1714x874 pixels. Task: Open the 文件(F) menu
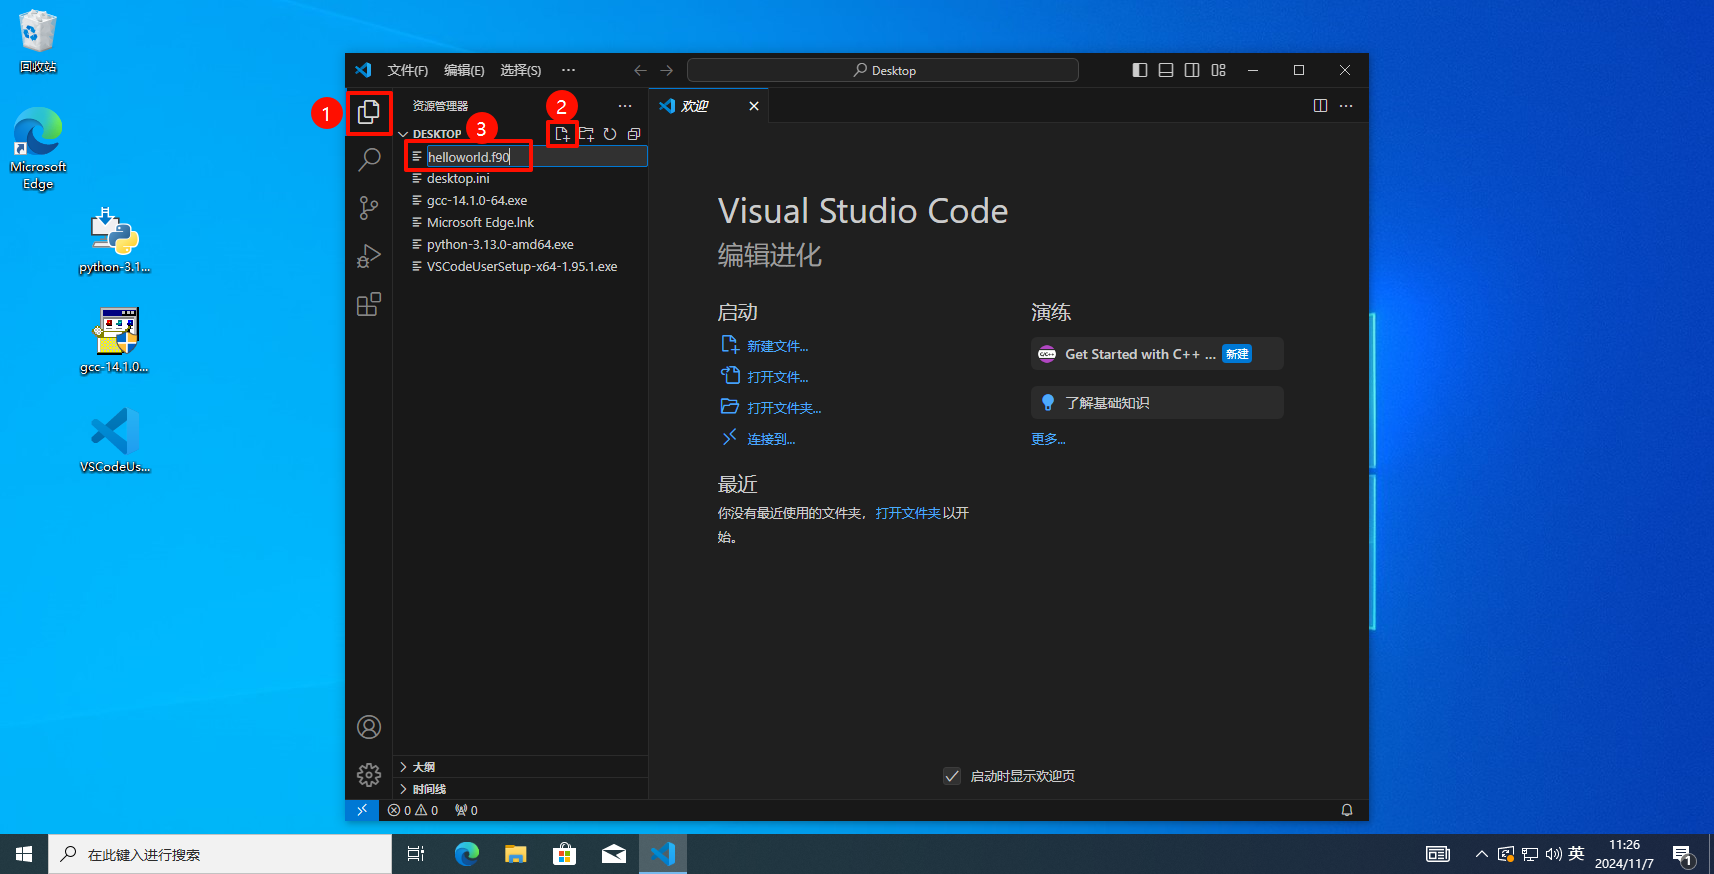tap(407, 70)
